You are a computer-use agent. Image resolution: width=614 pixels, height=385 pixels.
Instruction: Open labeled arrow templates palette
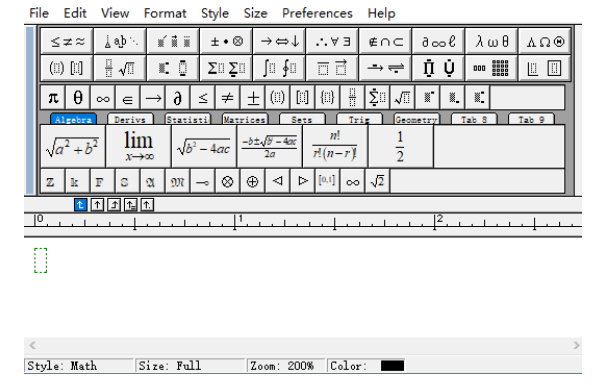385,68
